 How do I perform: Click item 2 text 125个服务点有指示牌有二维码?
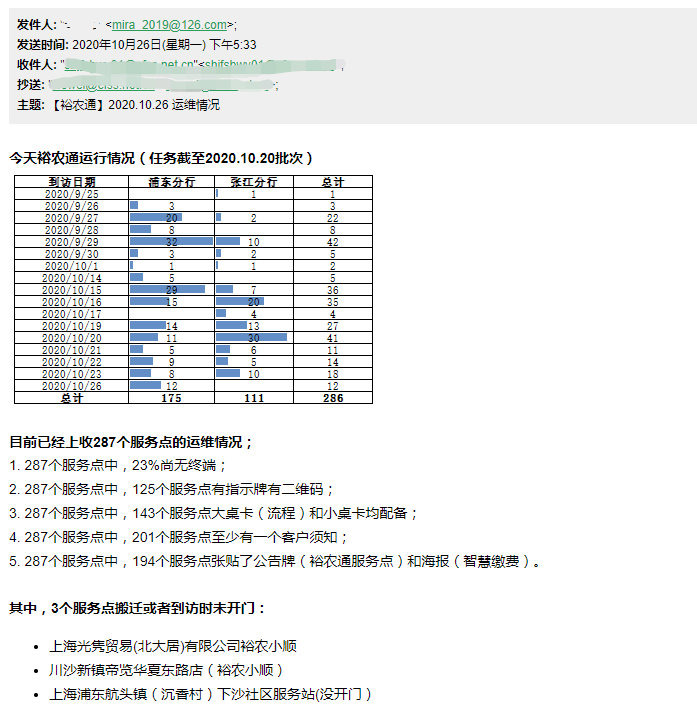228,489
